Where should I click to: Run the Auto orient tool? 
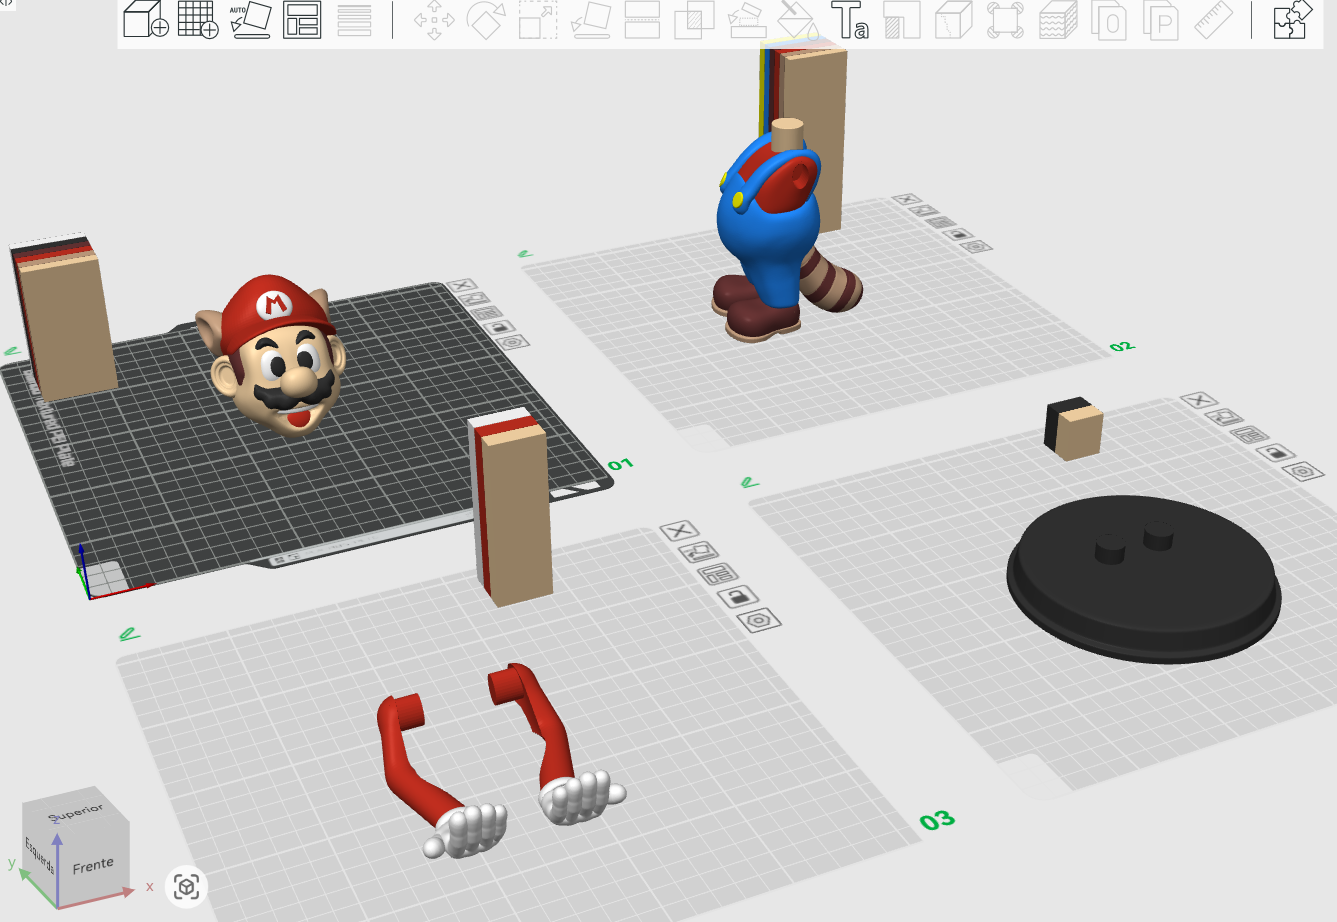250,20
